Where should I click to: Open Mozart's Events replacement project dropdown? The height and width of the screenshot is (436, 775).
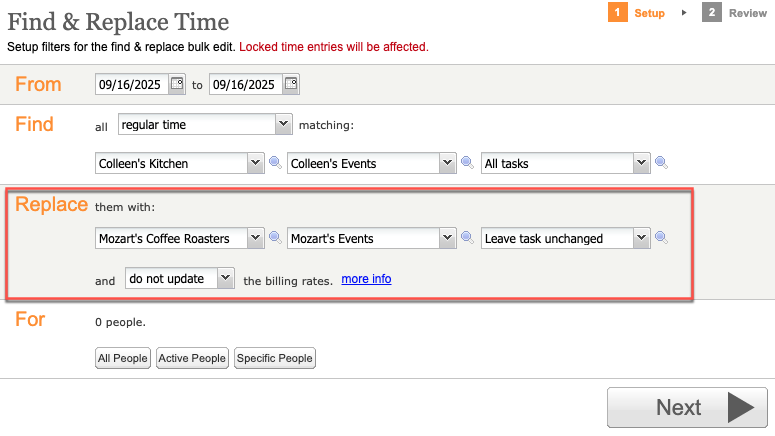[x=372, y=238]
